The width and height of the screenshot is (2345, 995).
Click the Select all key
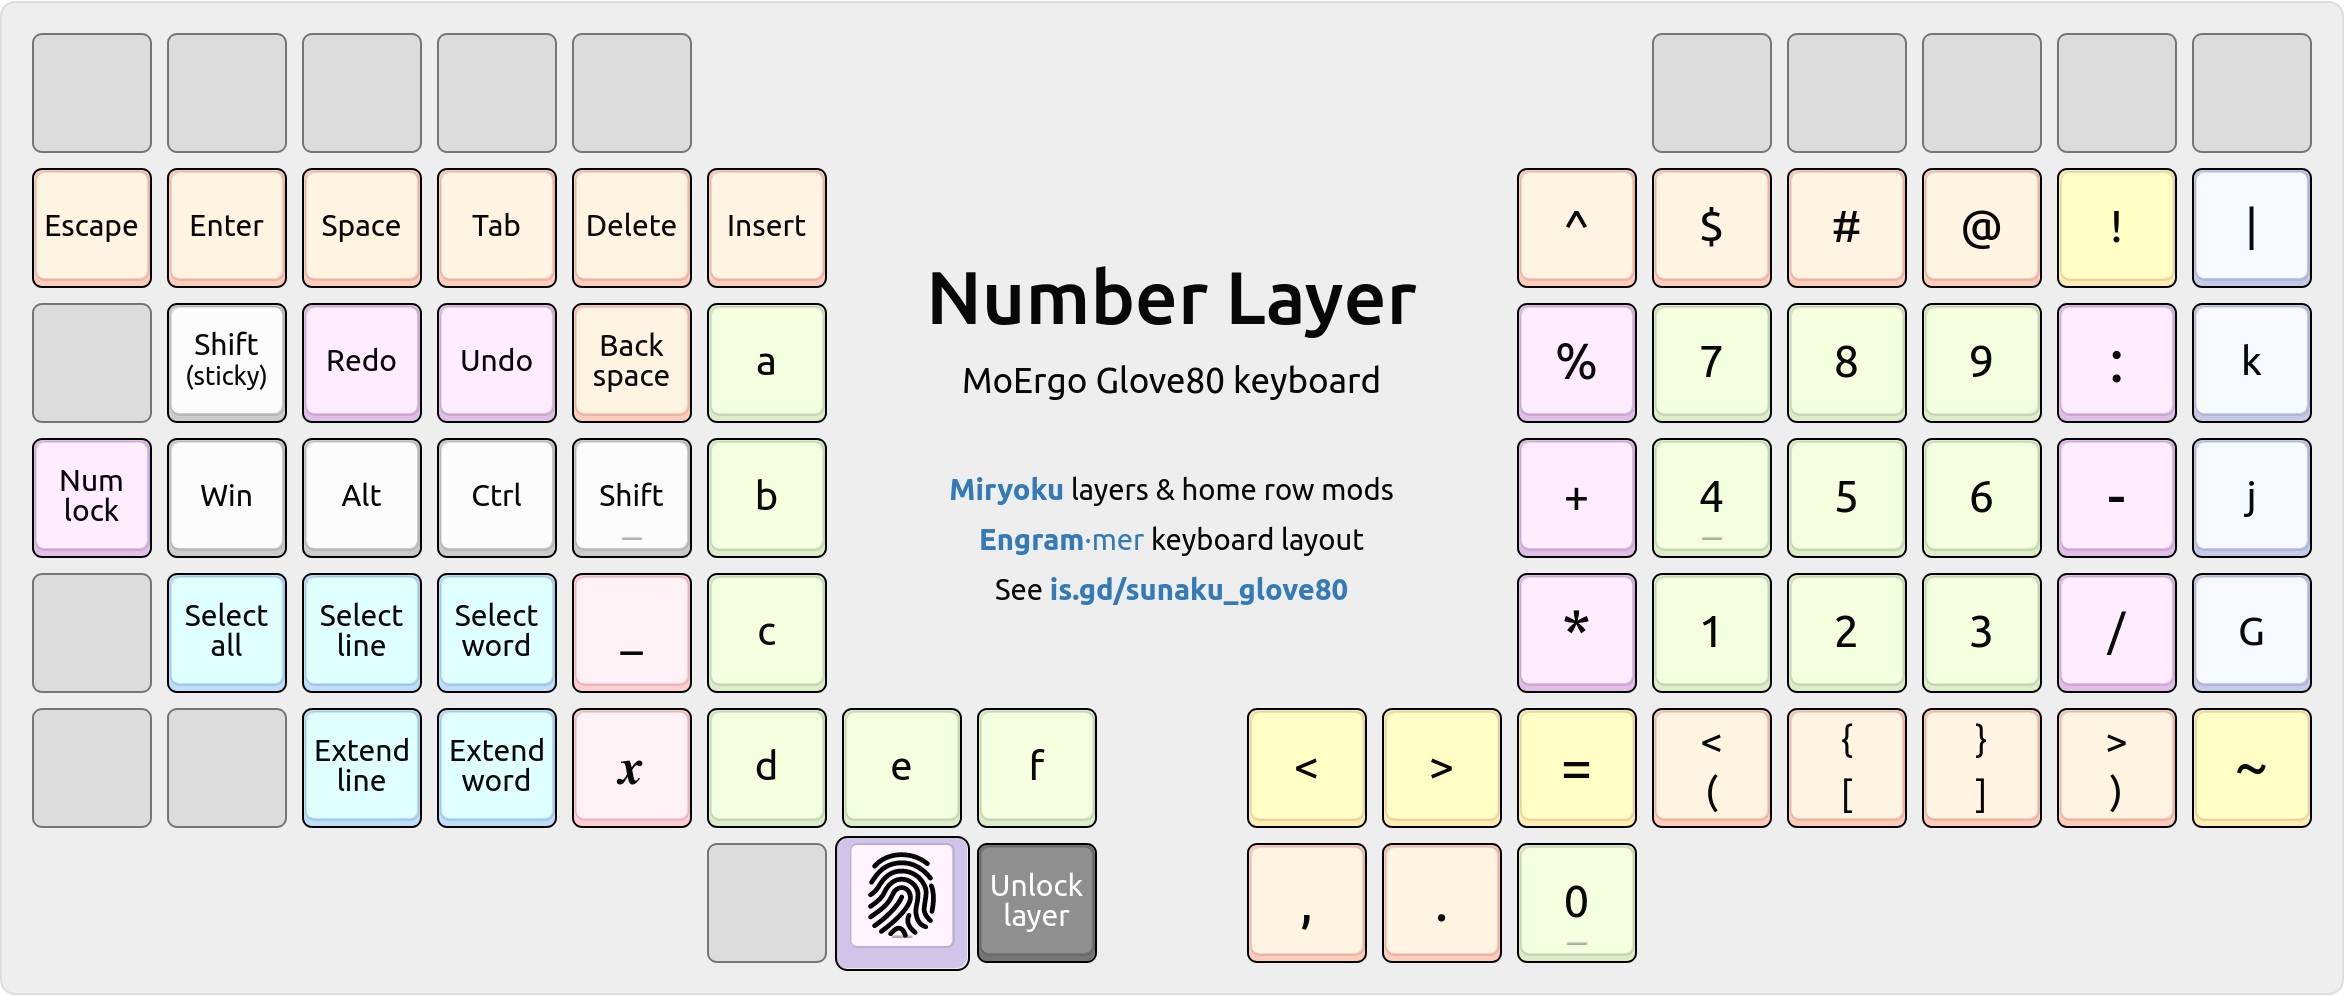tap(227, 633)
